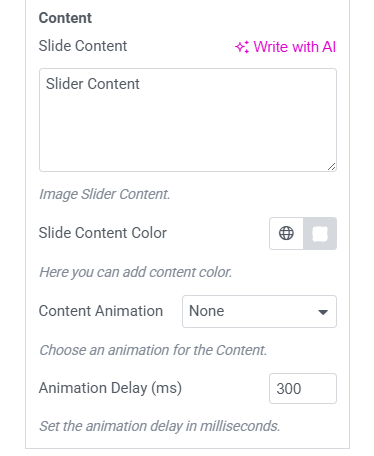
Task: Click 'Image Slider Content.' description text
Action: [105, 194]
